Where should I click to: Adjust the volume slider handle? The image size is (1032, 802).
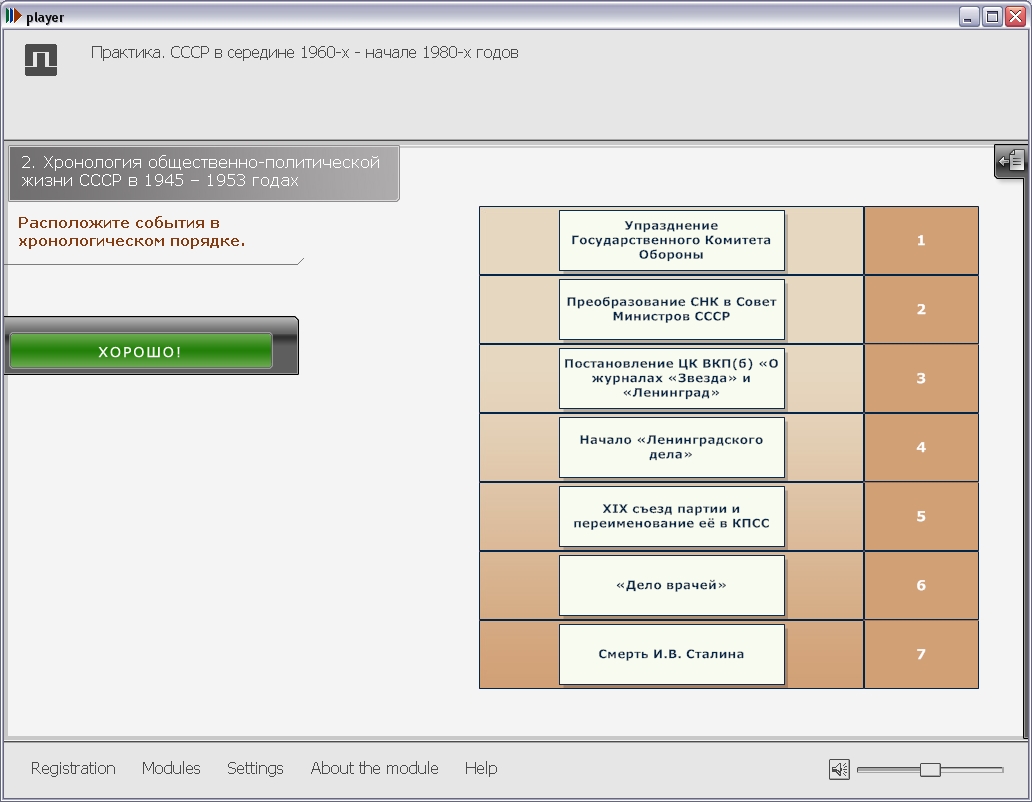point(930,769)
